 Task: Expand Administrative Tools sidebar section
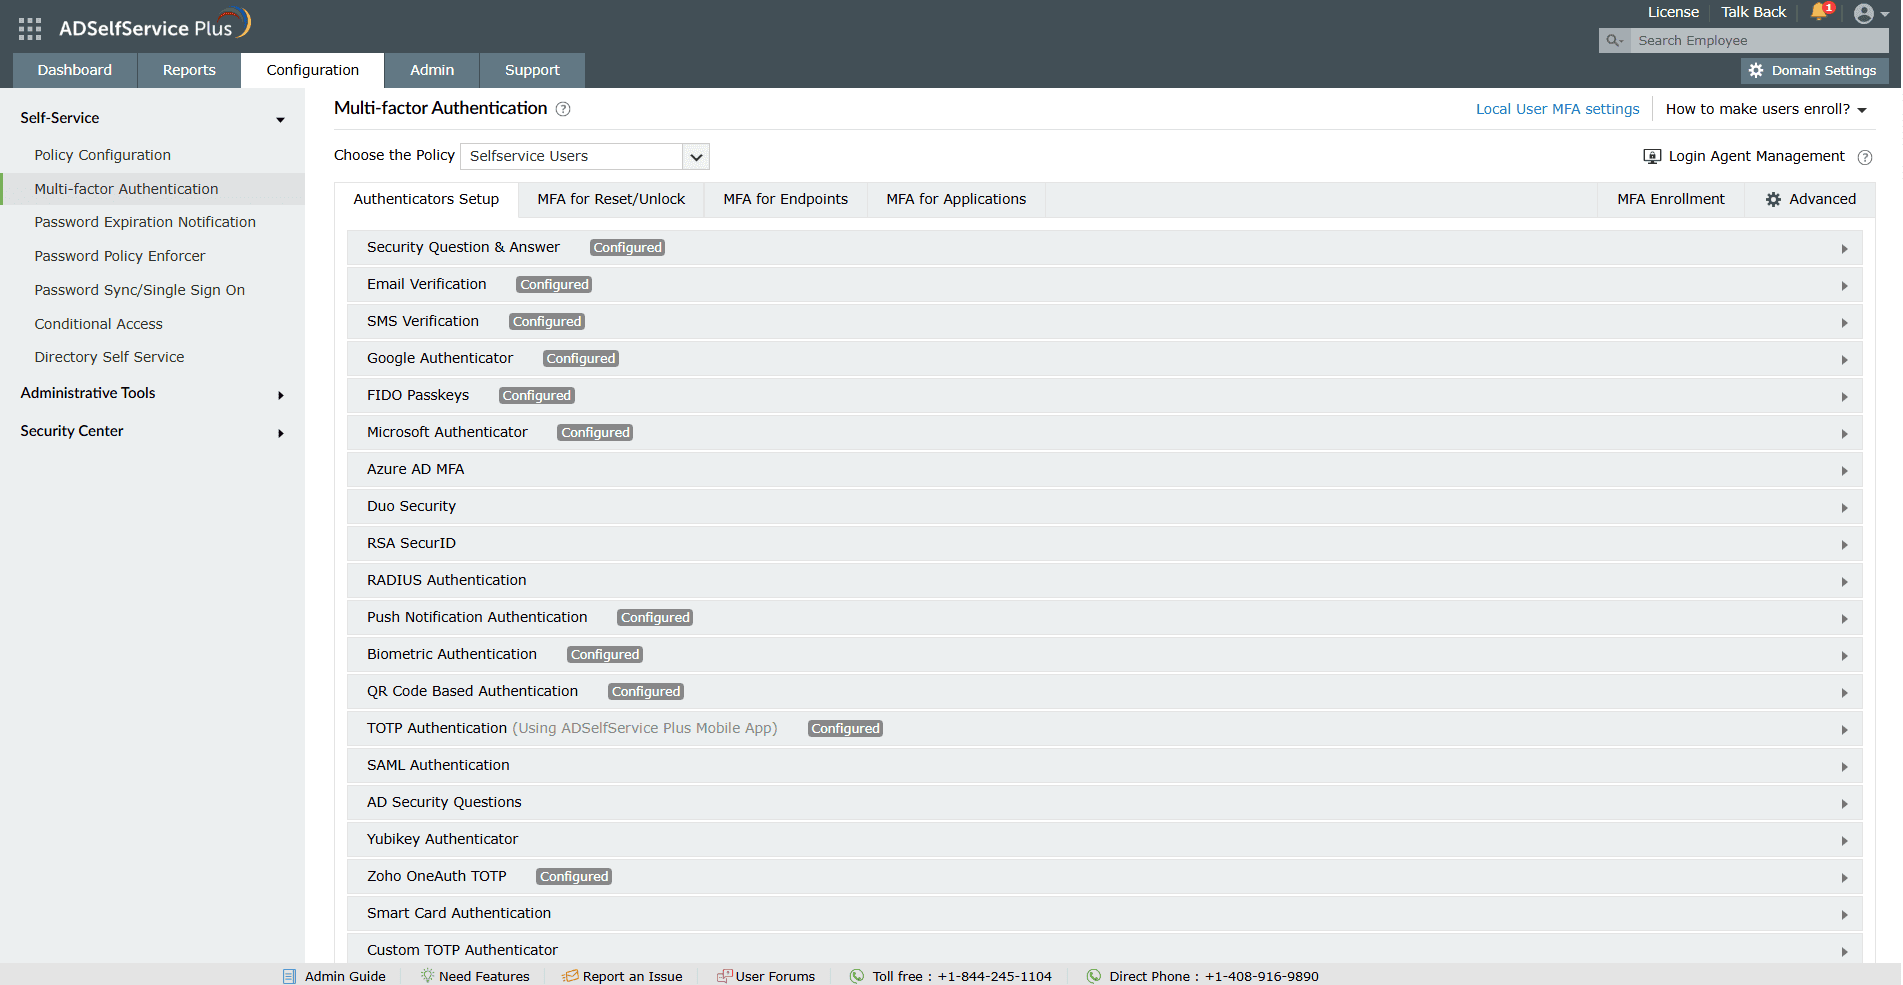[281, 396]
